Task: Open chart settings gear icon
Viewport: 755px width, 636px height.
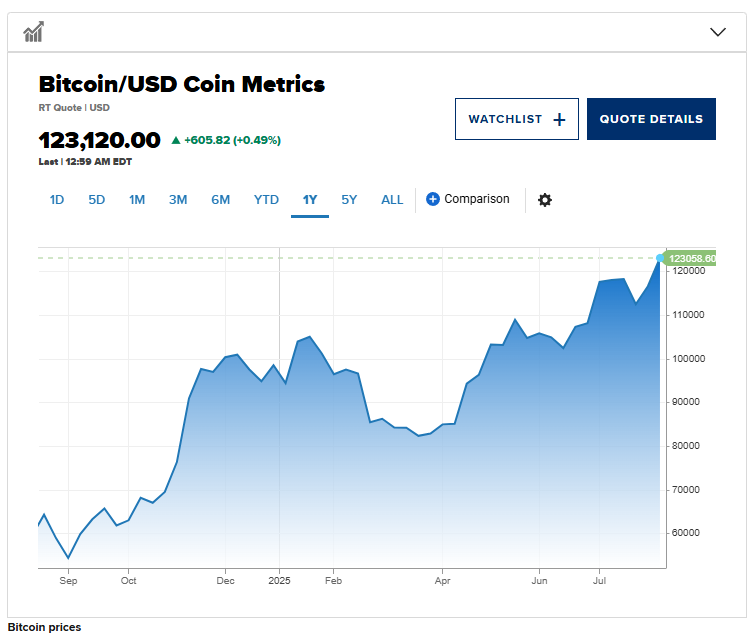Action: tap(545, 199)
